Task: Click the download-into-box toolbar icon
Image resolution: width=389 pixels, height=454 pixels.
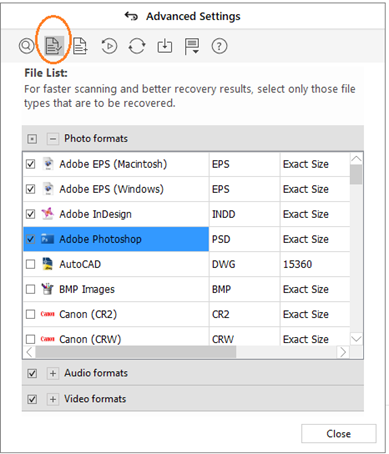Action: pos(165,46)
